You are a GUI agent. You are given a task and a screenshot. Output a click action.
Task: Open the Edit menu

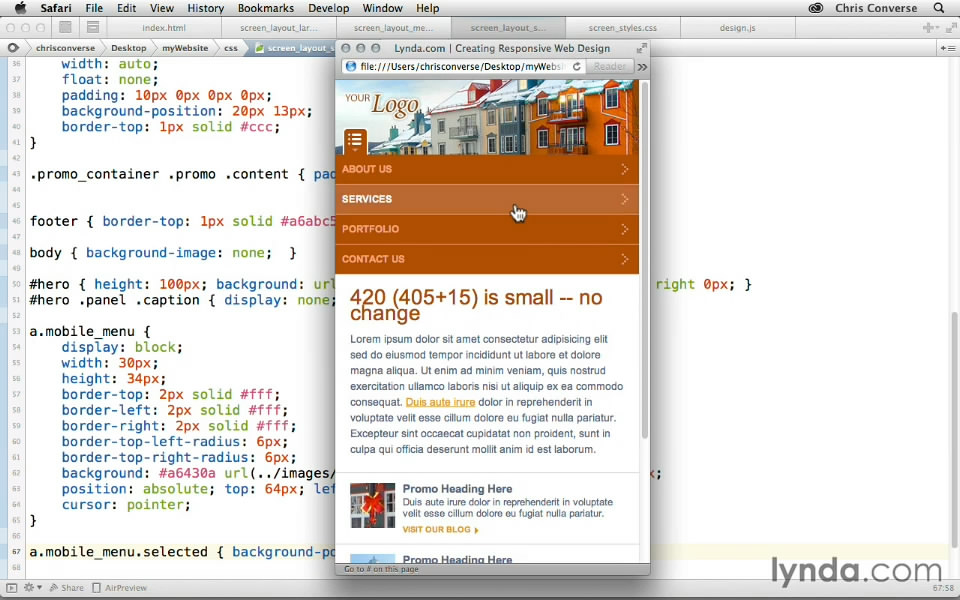pyautogui.click(x=127, y=8)
